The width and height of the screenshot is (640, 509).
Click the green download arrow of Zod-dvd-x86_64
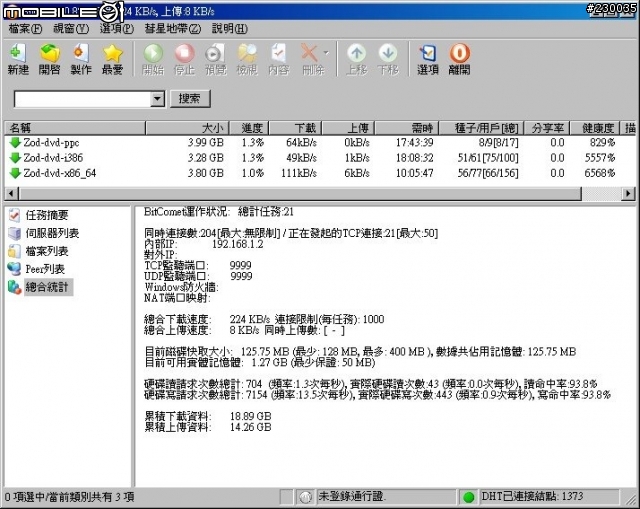15,173
